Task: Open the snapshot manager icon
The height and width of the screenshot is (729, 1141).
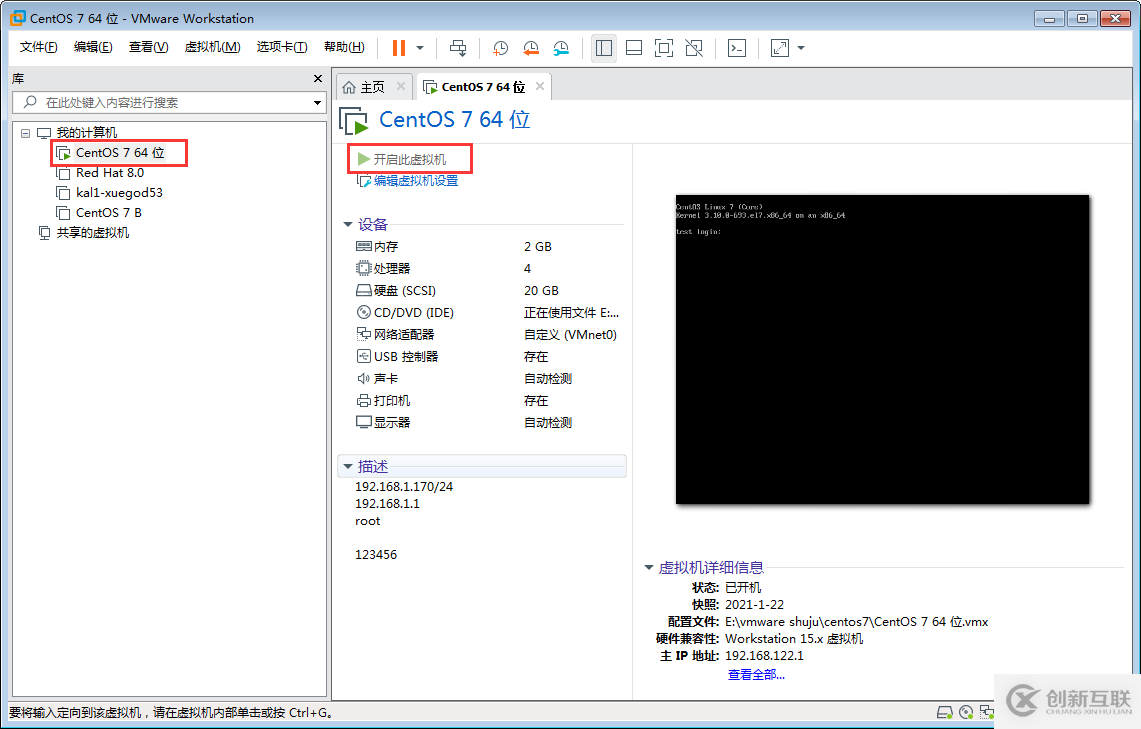Action: (561, 48)
